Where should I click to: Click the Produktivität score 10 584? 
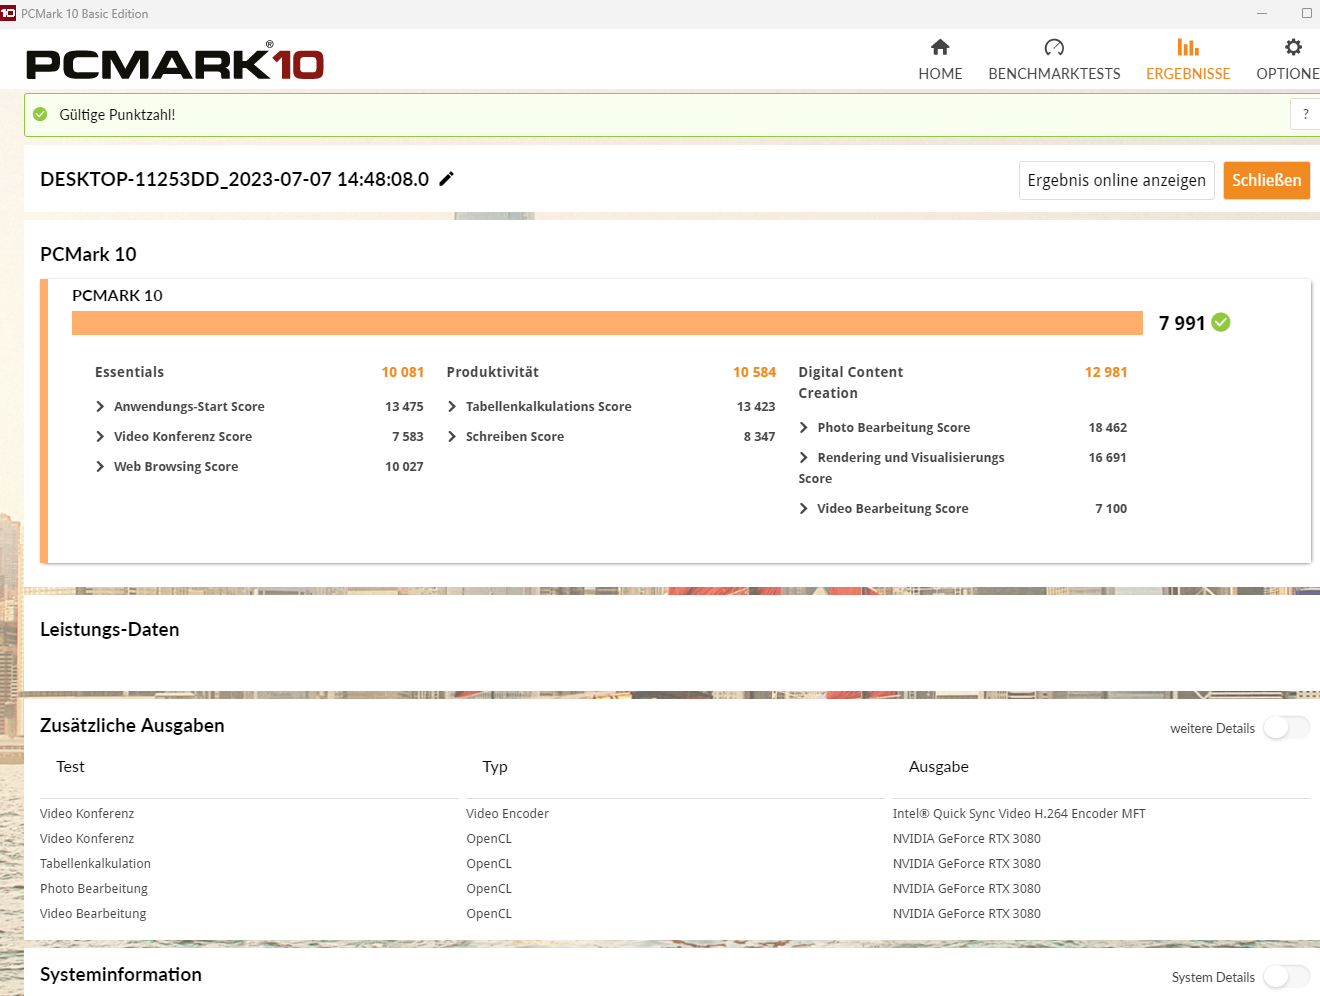coord(754,372)
